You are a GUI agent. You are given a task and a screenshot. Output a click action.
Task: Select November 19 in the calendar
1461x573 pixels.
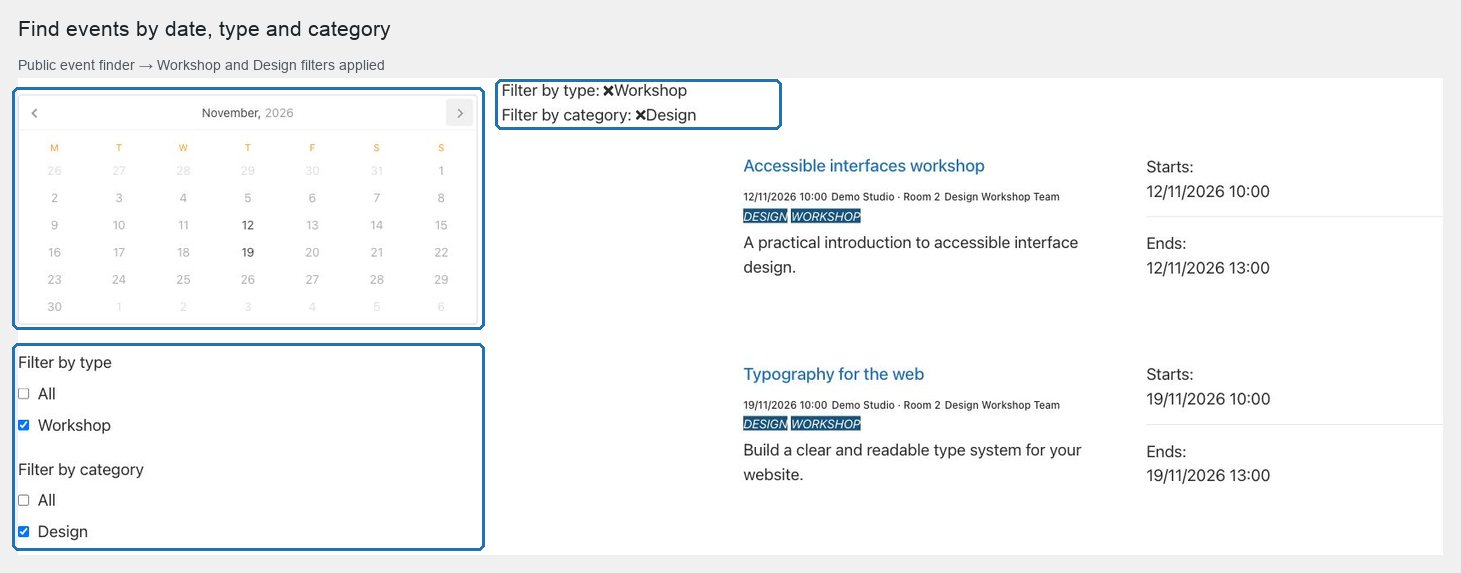point(248,252)
